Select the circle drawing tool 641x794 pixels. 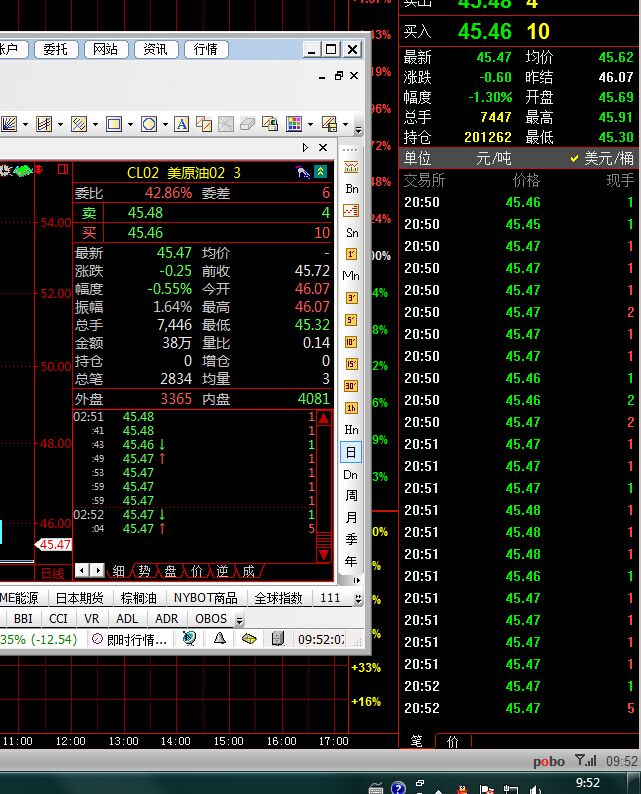[148, 124]
